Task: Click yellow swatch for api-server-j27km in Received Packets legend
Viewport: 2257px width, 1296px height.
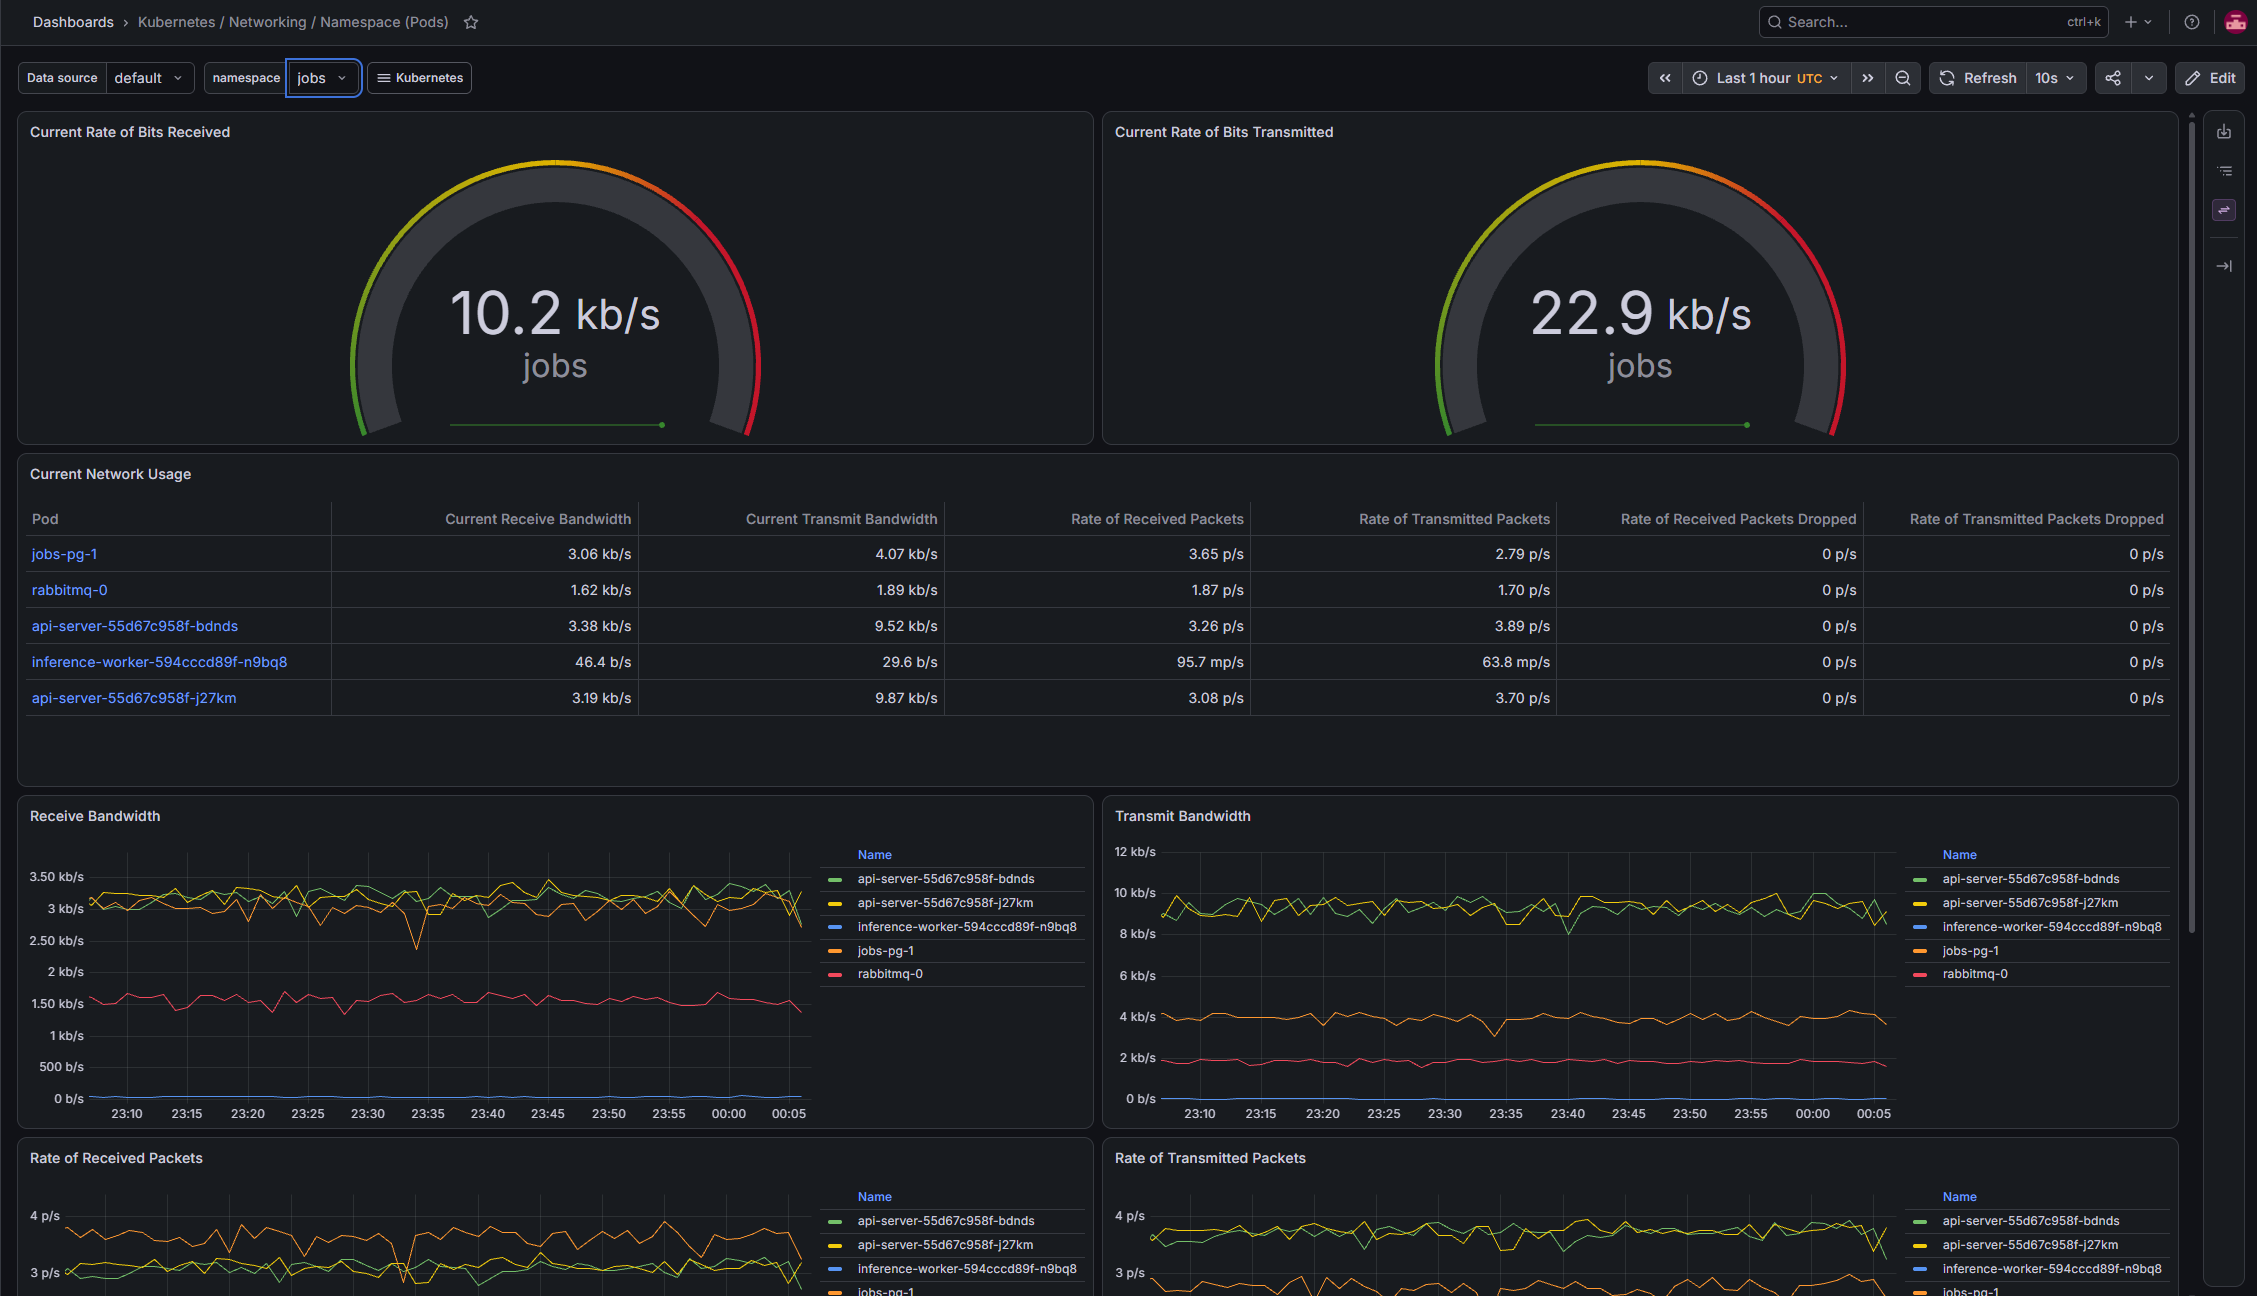Action: 835,1245
